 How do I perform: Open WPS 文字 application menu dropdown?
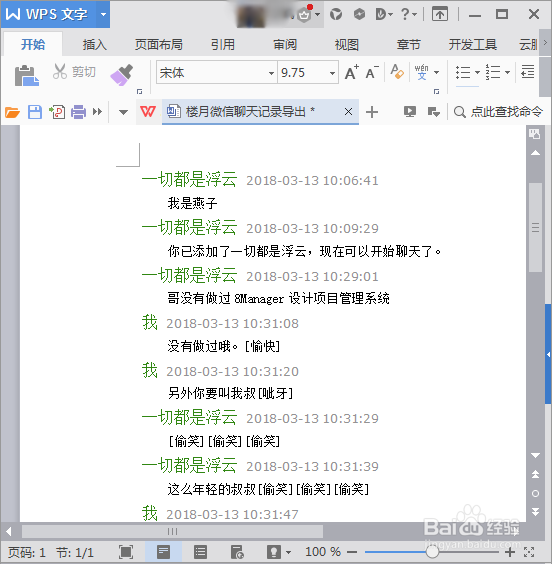(x=103, y=14)
